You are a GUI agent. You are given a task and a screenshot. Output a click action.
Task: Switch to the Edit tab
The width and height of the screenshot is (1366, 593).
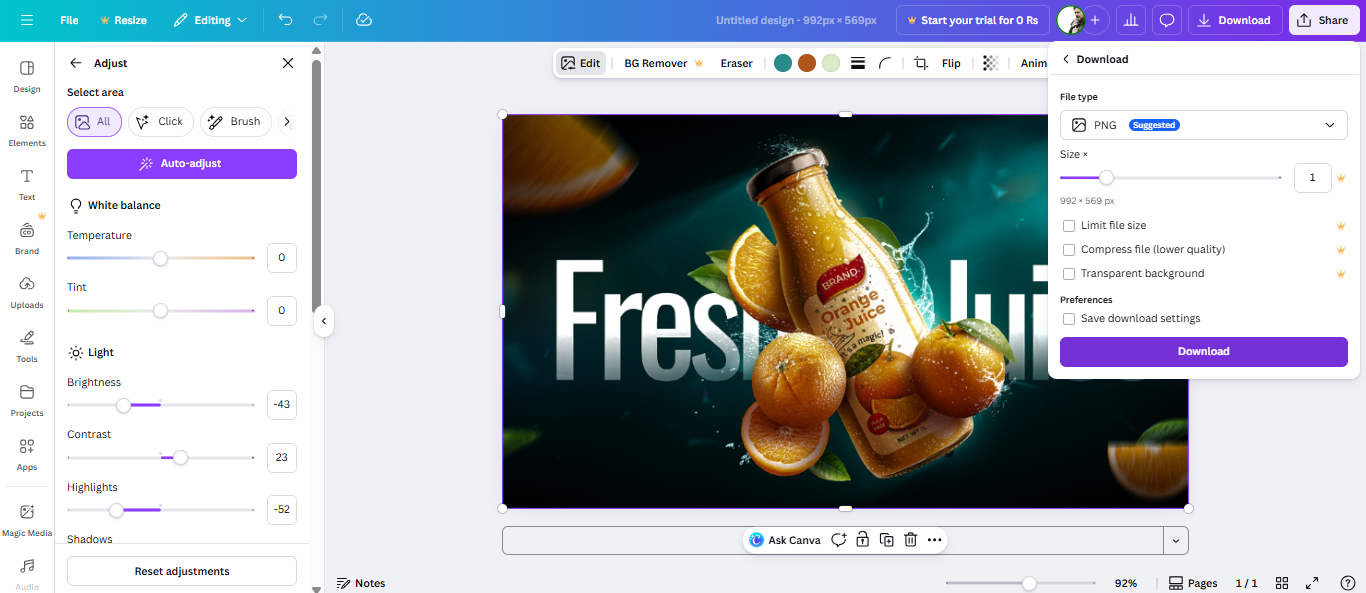[581, 62]
